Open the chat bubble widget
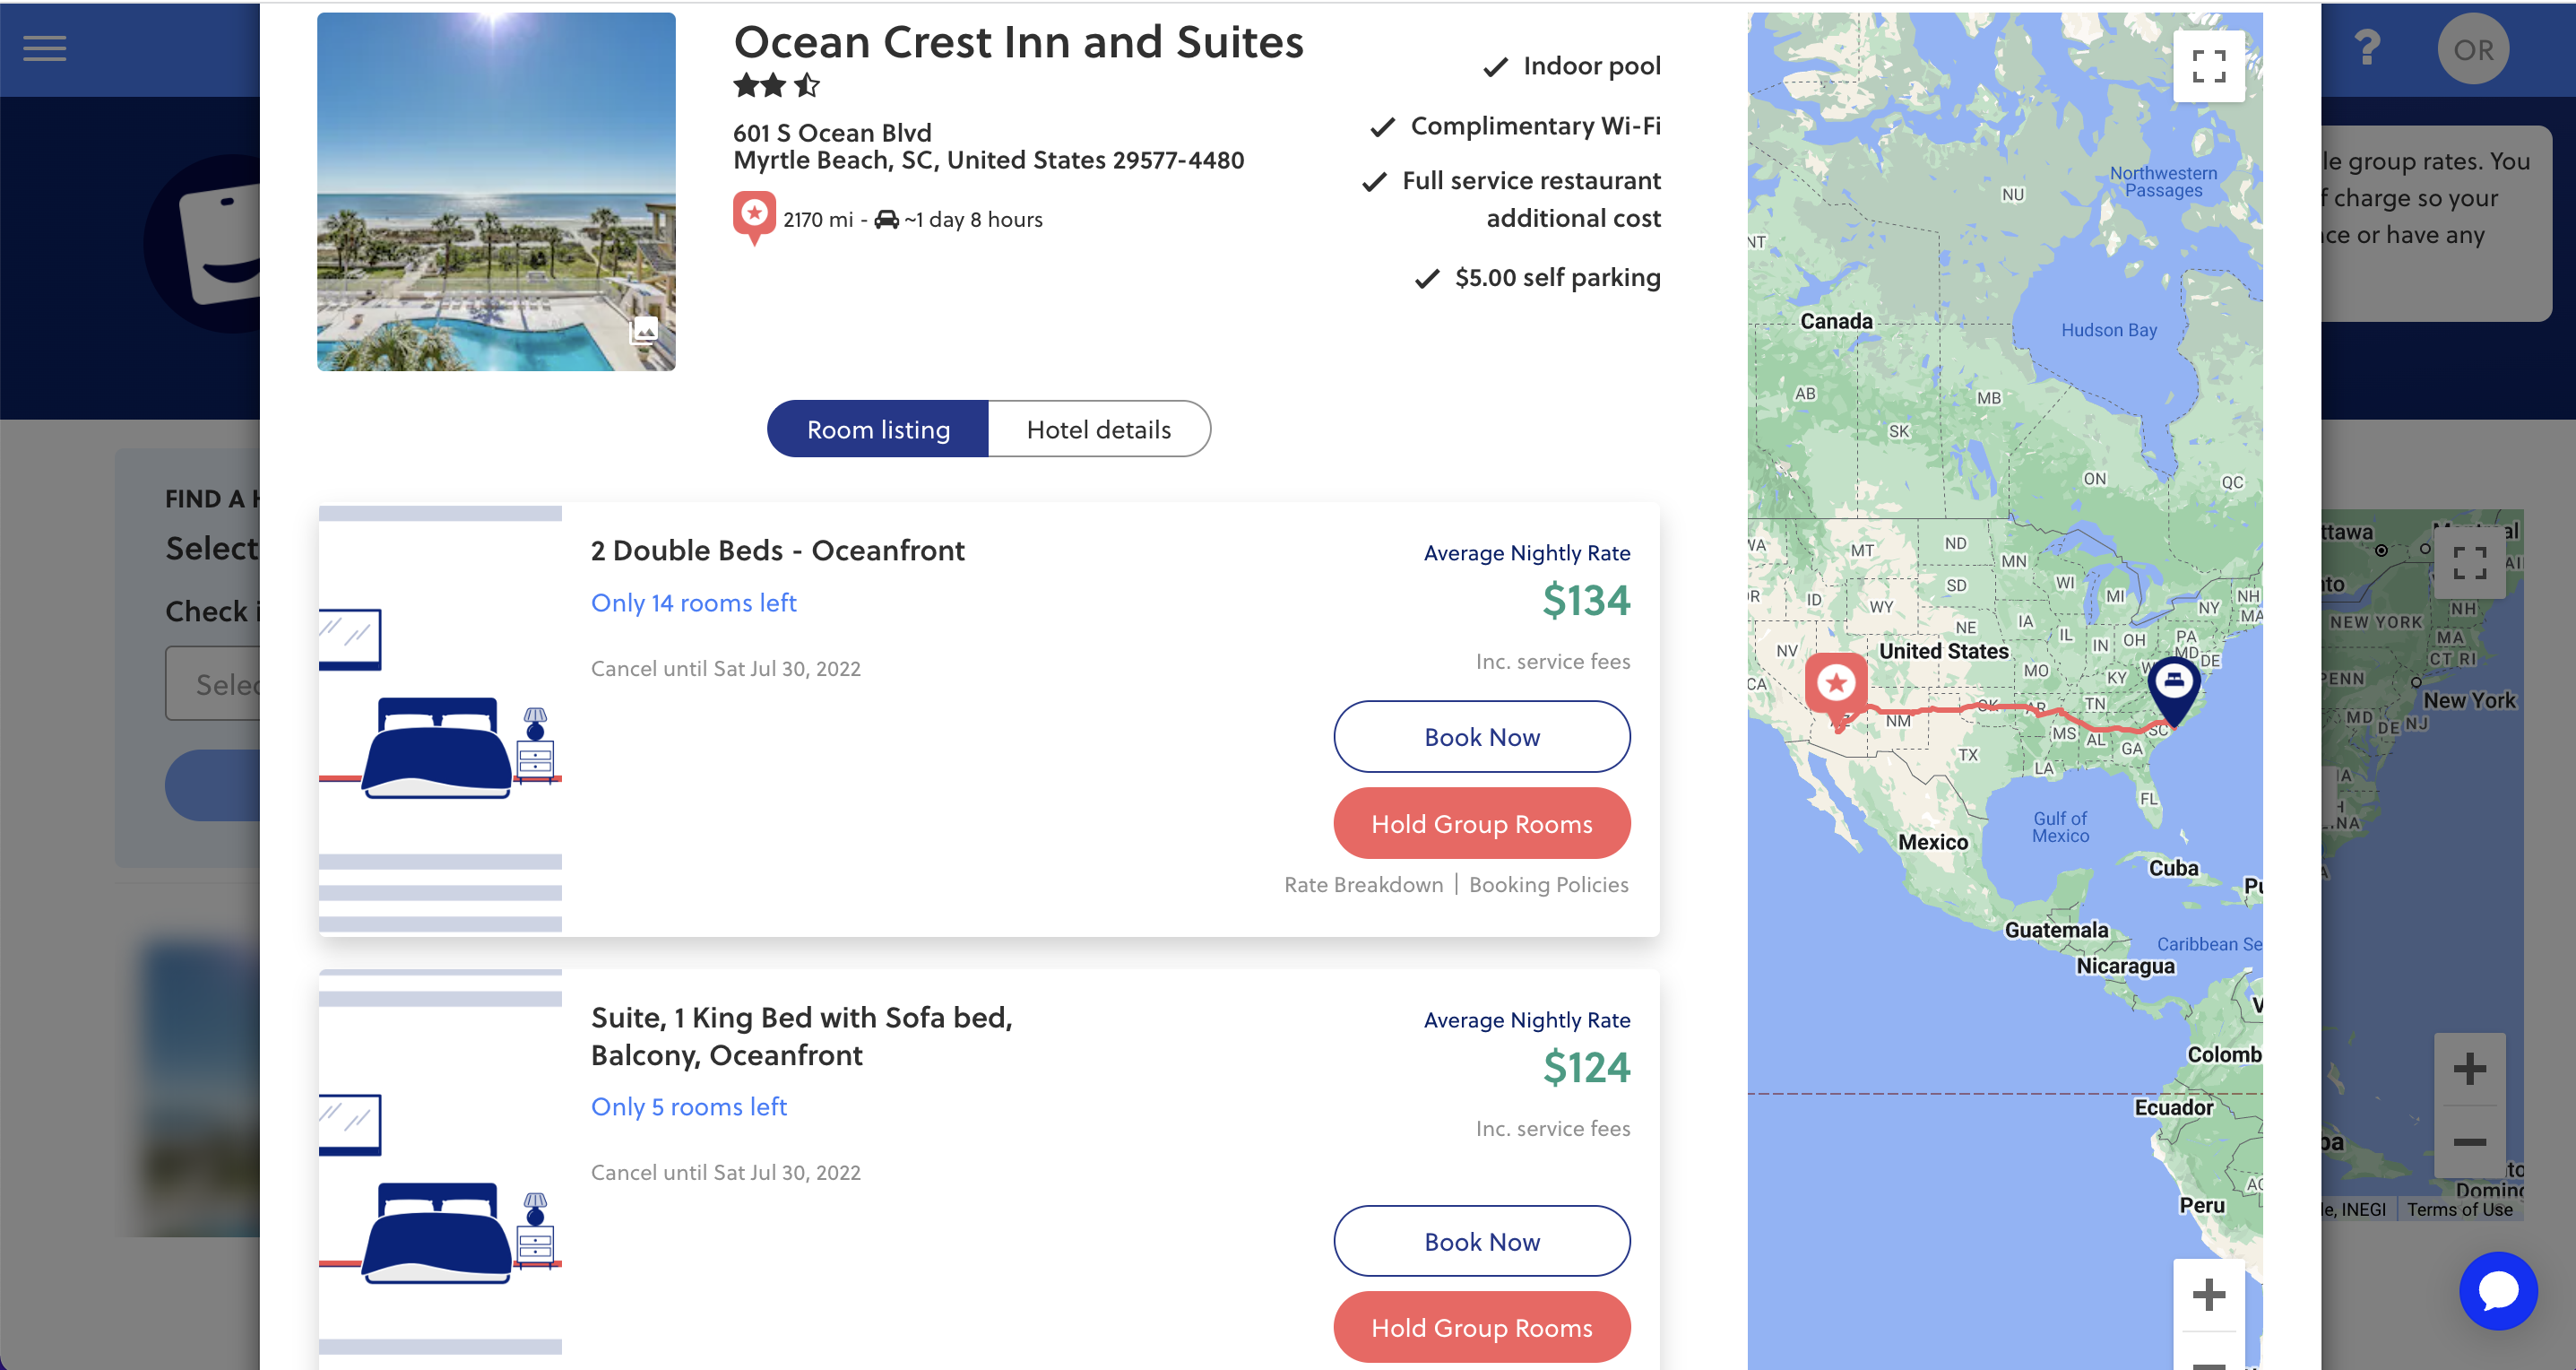Viewport: 2576px width, 1370px height. tap(2497, 1290)
